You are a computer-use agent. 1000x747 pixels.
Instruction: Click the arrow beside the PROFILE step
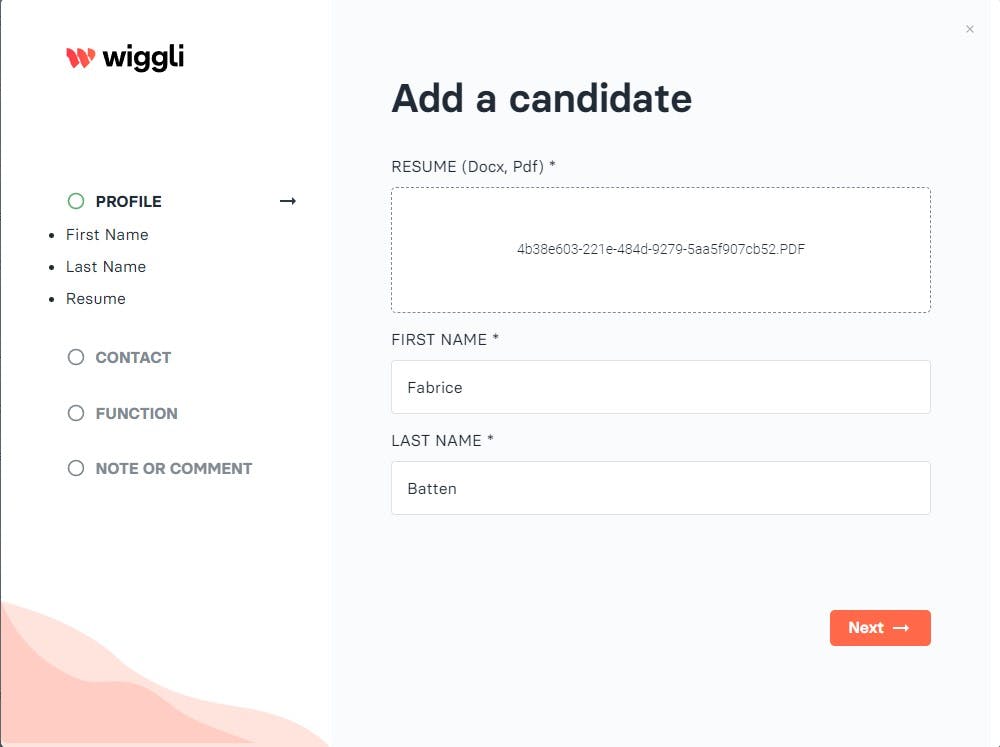[288, 201]
